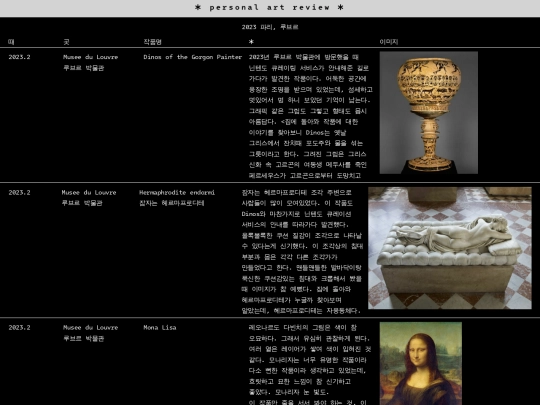Screen dimensions: 540x405
Task: Click '루브르 박물관' under the Dinos row location
Action: (83, 68)
